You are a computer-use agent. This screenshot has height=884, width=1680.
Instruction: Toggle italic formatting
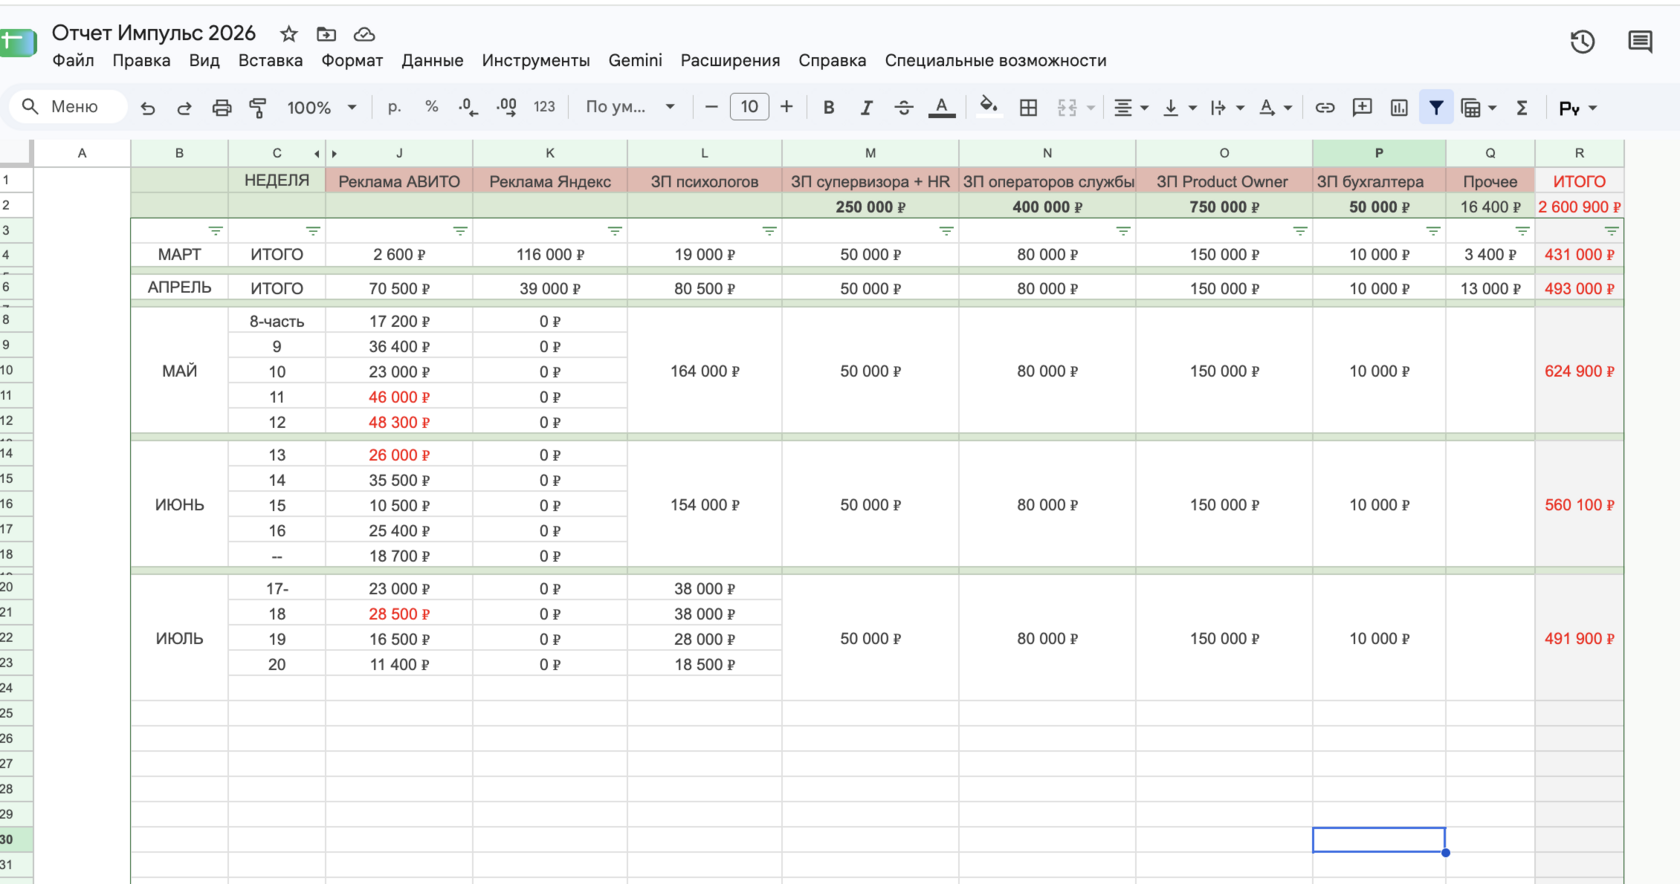point(866,108)
